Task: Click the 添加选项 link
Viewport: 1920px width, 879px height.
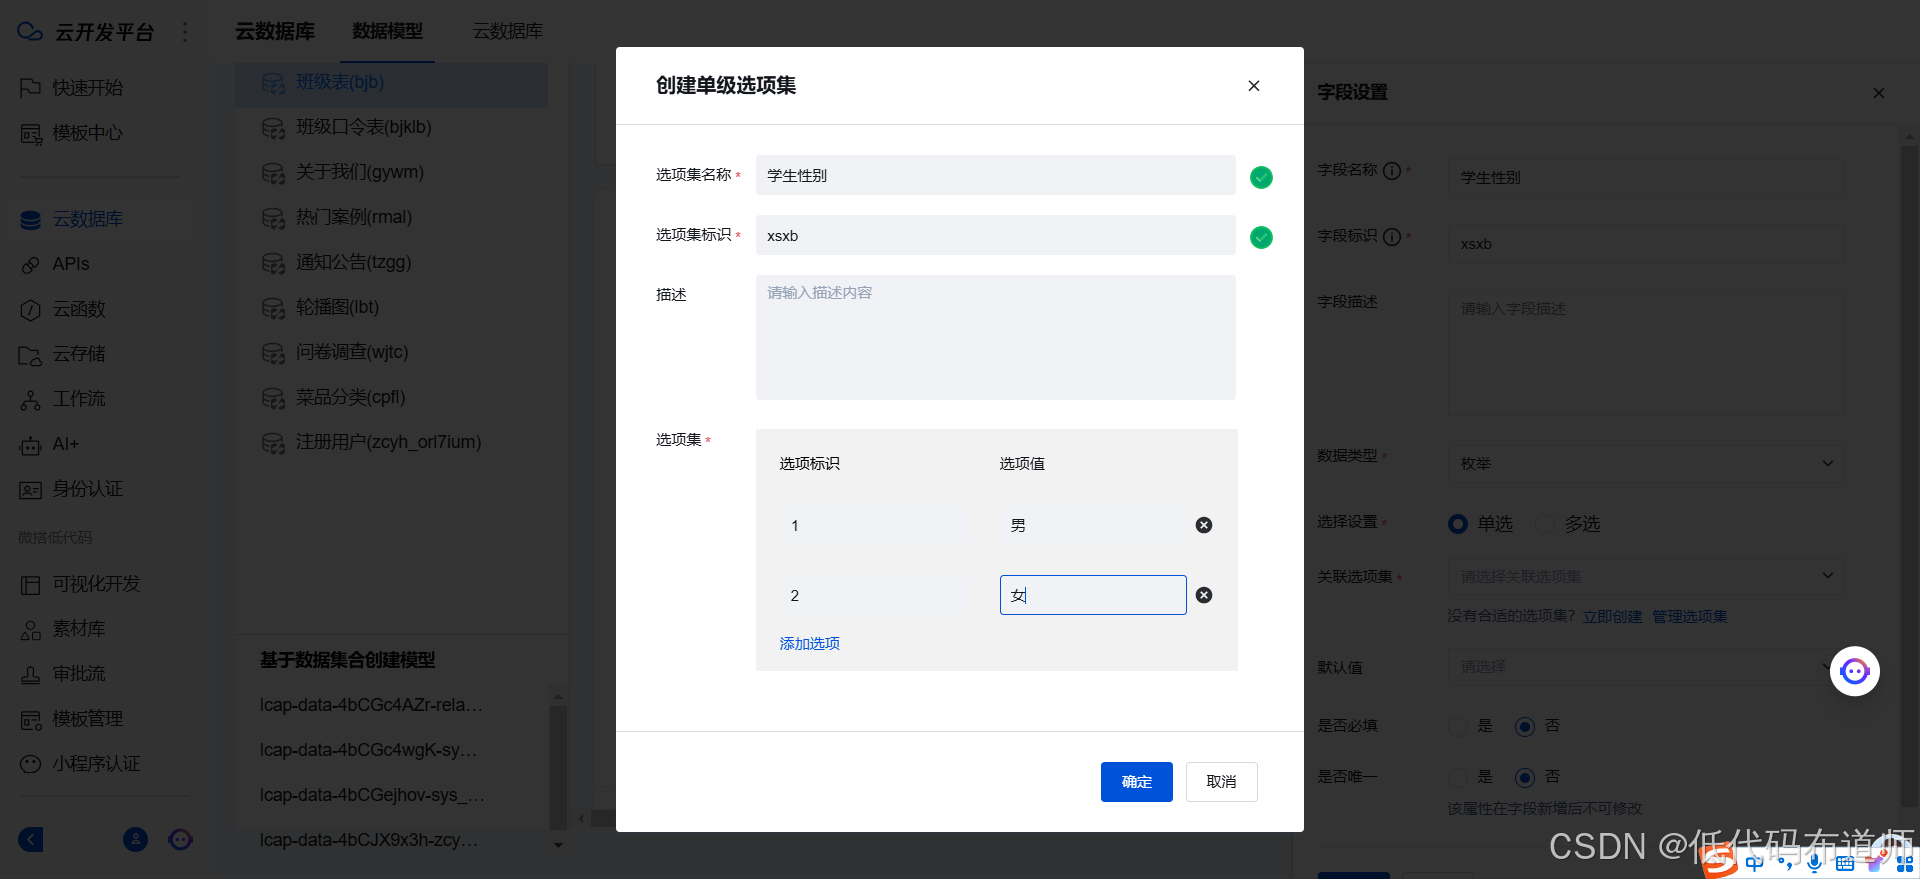Action: coord(810,644)
